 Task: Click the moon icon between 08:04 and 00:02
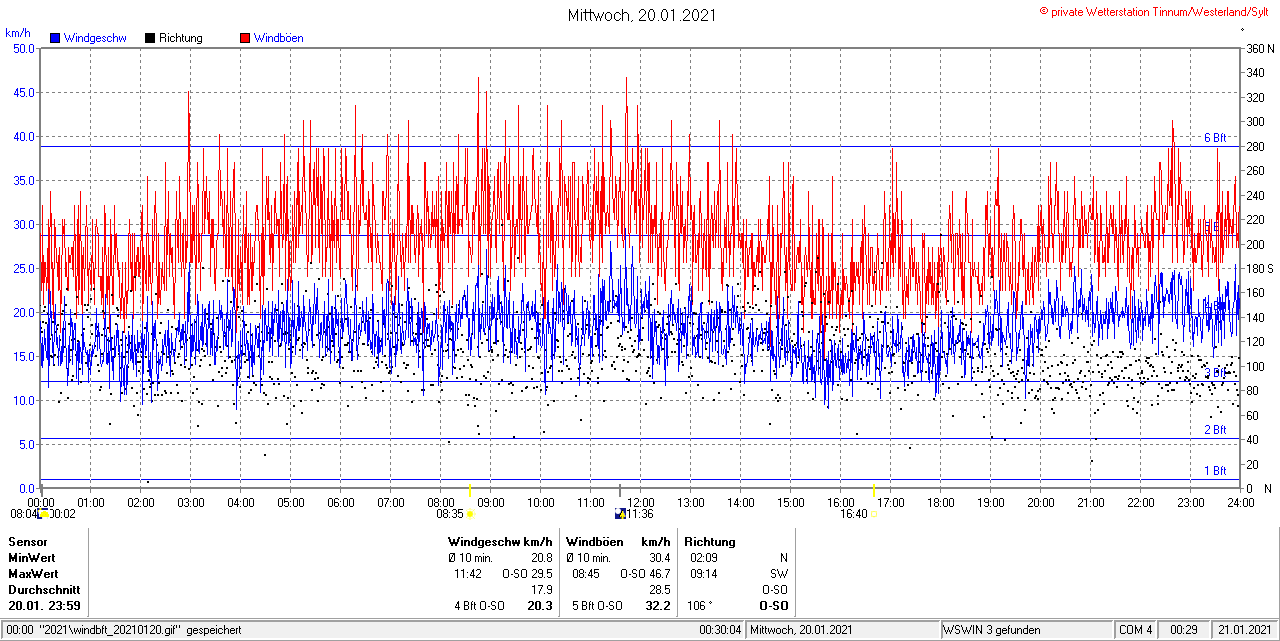click(x=44, y=514)
